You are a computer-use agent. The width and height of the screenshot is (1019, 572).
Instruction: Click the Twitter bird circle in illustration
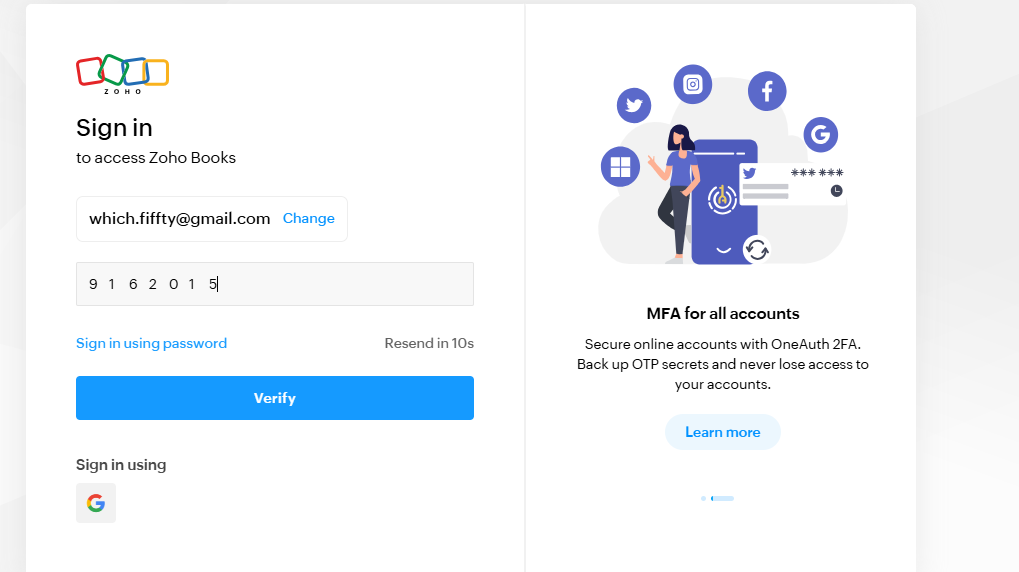coord(633,104)
